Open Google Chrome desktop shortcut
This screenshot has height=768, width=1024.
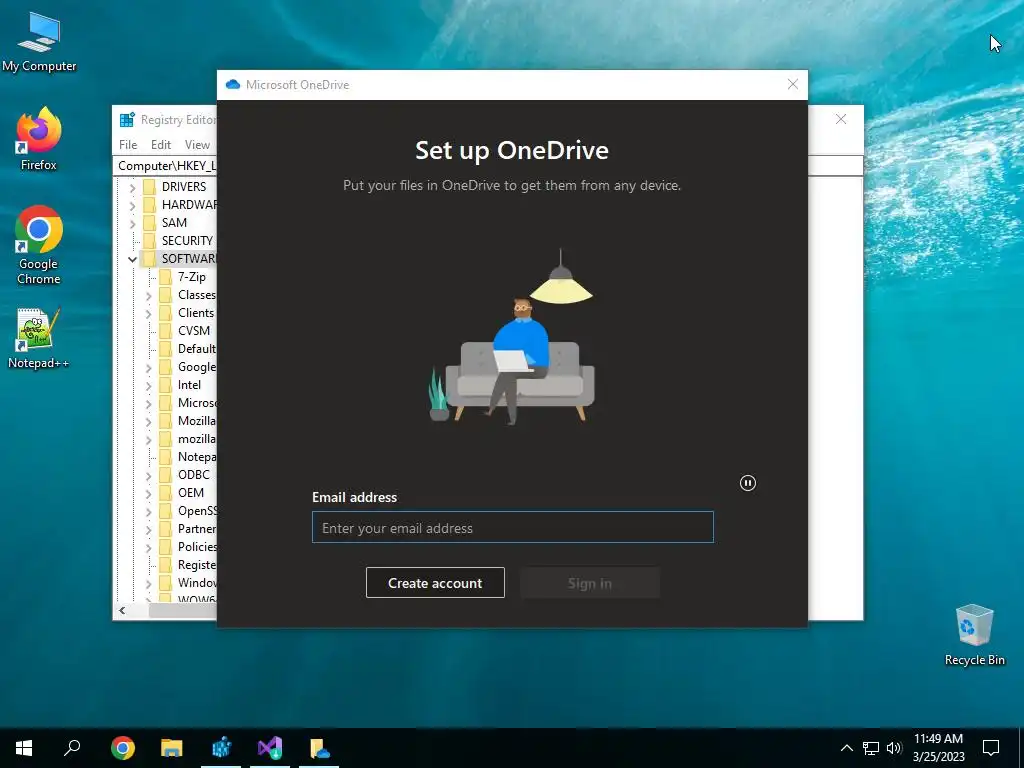39,245
